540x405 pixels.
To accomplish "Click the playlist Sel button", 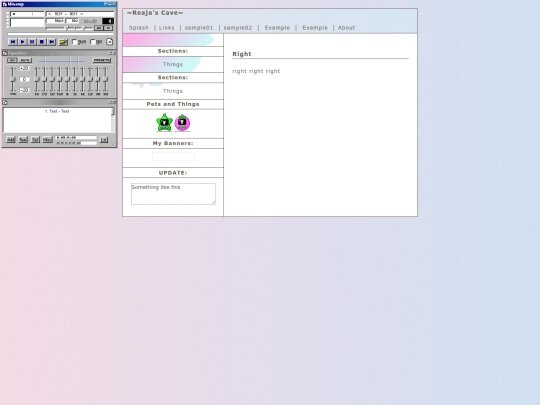I will (x=35, y=139).
